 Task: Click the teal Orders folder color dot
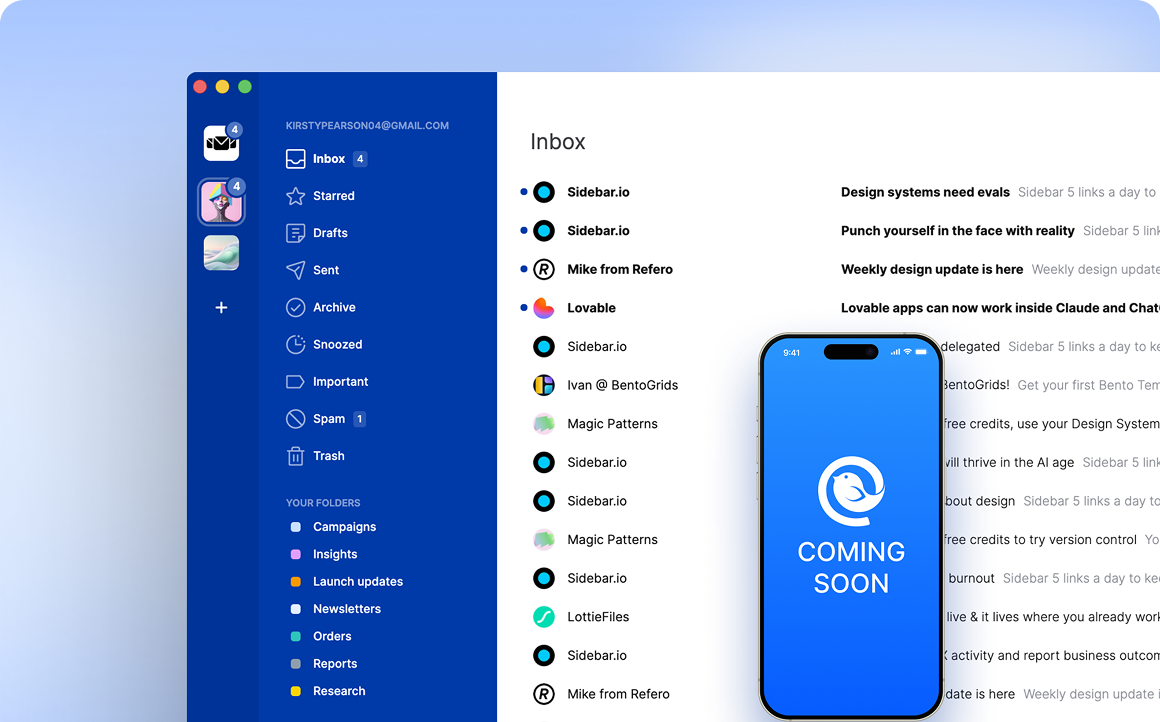296,636
